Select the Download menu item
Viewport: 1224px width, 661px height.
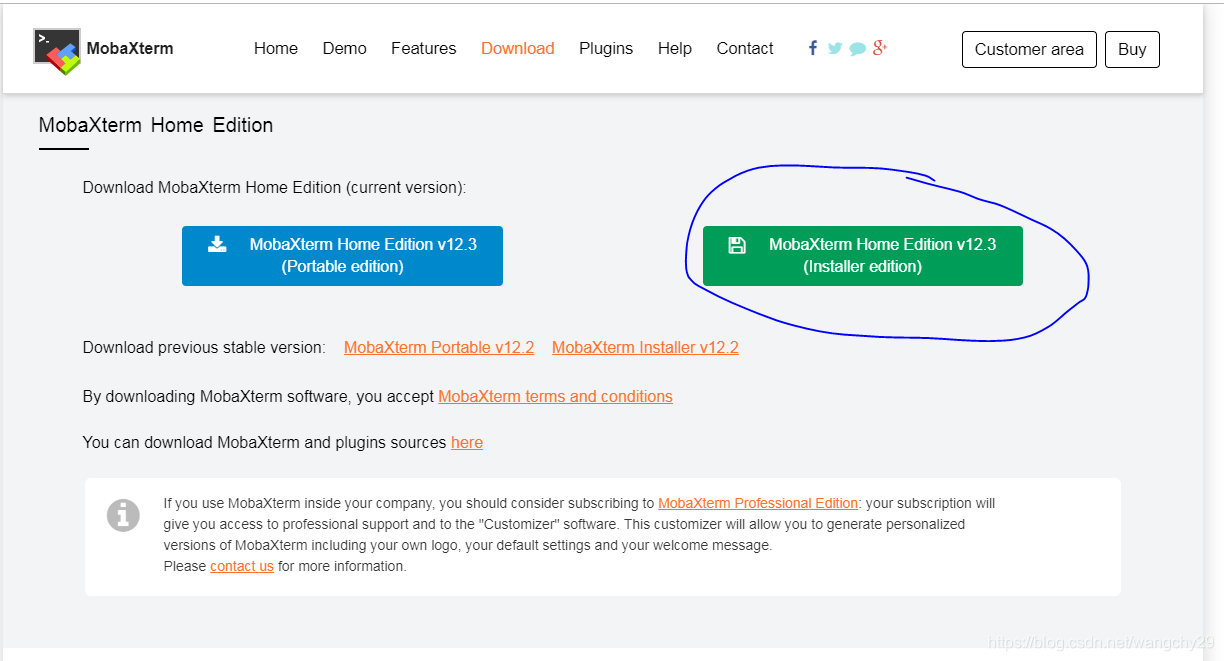point(518,48)
